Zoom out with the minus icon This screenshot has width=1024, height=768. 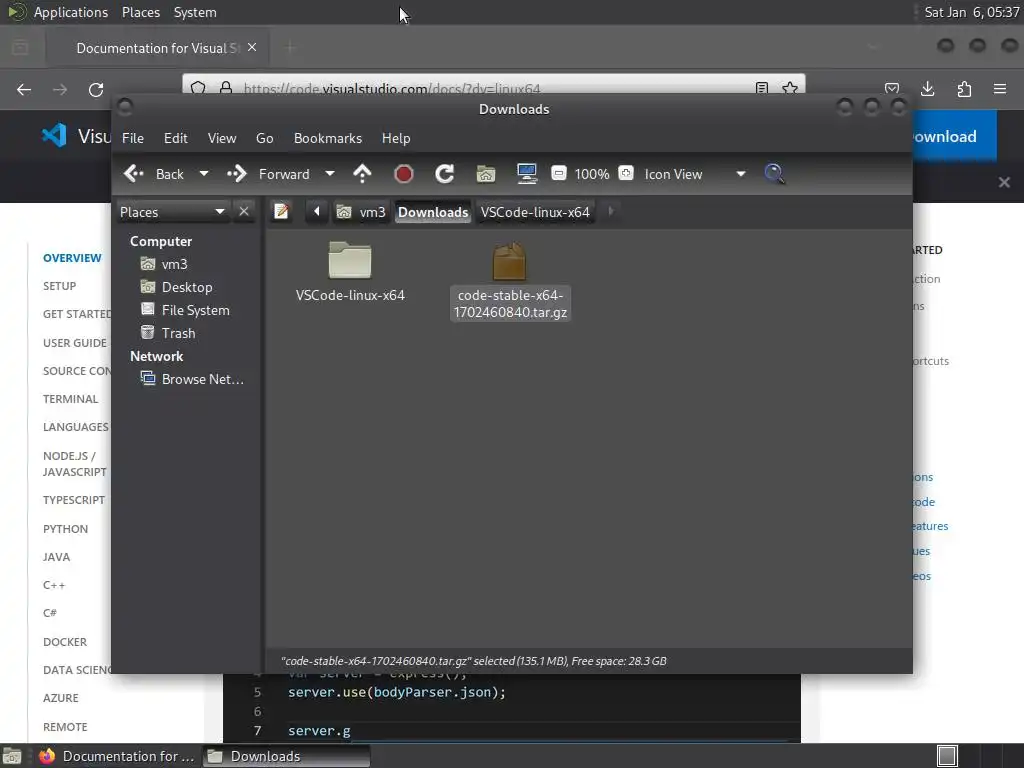558,173
